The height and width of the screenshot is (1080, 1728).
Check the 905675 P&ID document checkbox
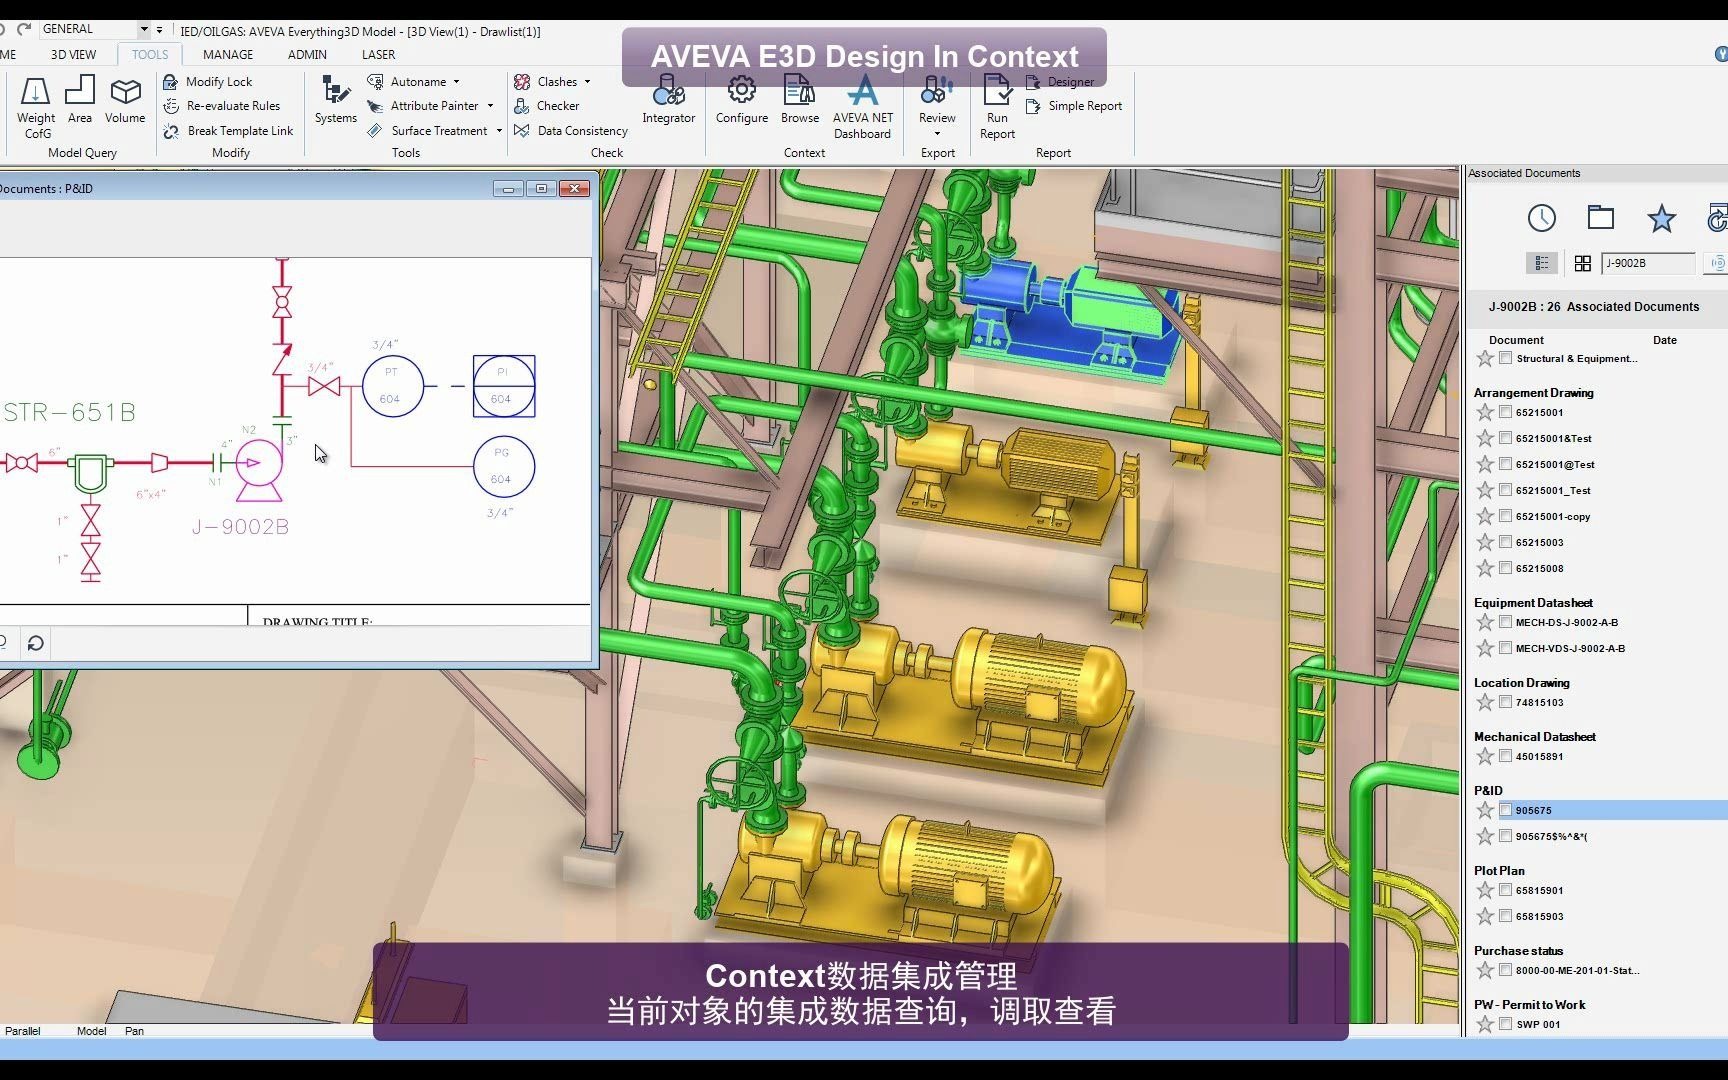[1505, 810]
